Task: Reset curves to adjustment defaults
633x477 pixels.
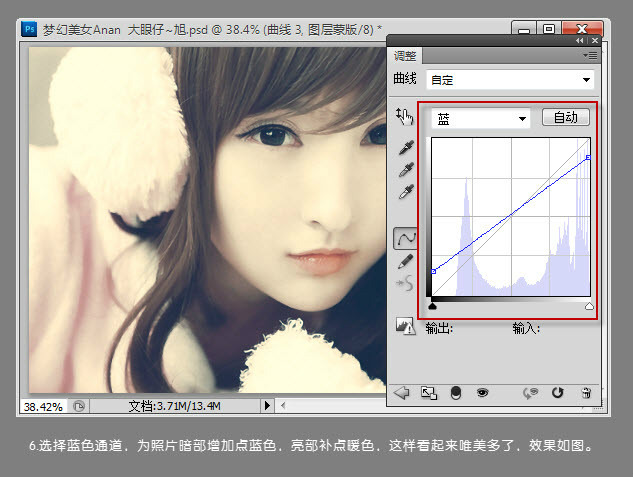Action: click(x=558, y=393)
